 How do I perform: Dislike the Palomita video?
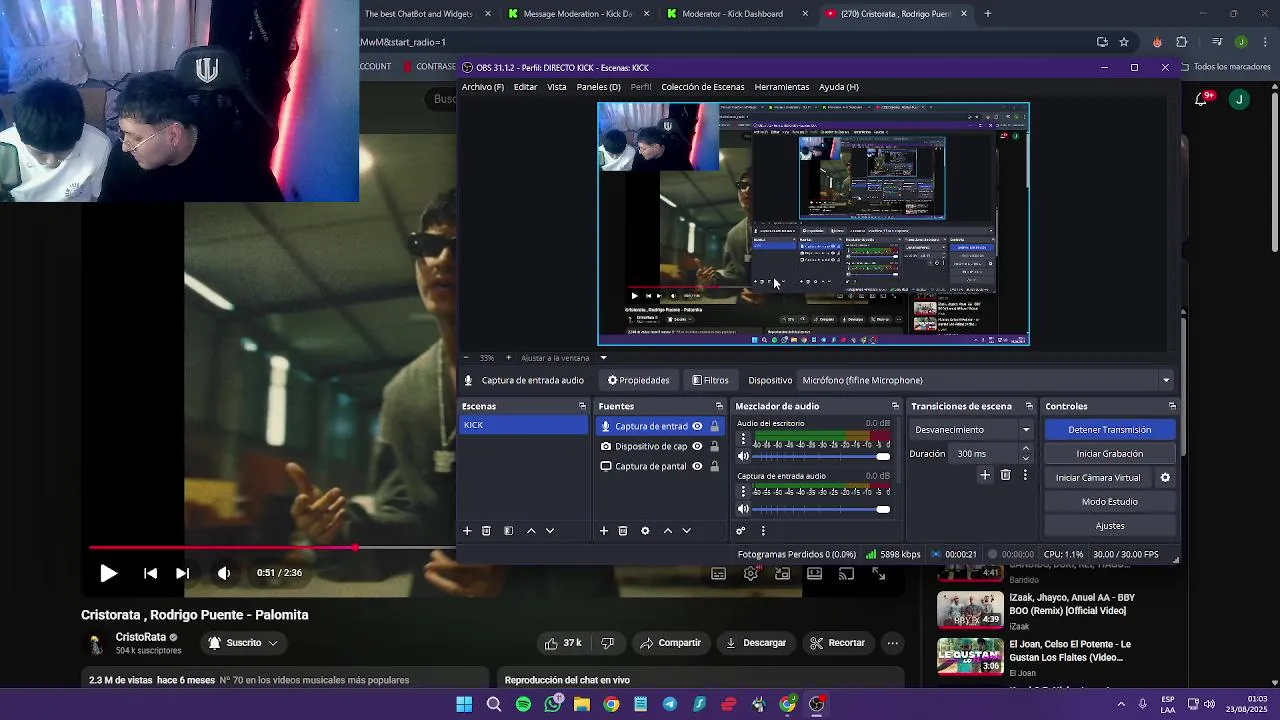click(607, 643)
